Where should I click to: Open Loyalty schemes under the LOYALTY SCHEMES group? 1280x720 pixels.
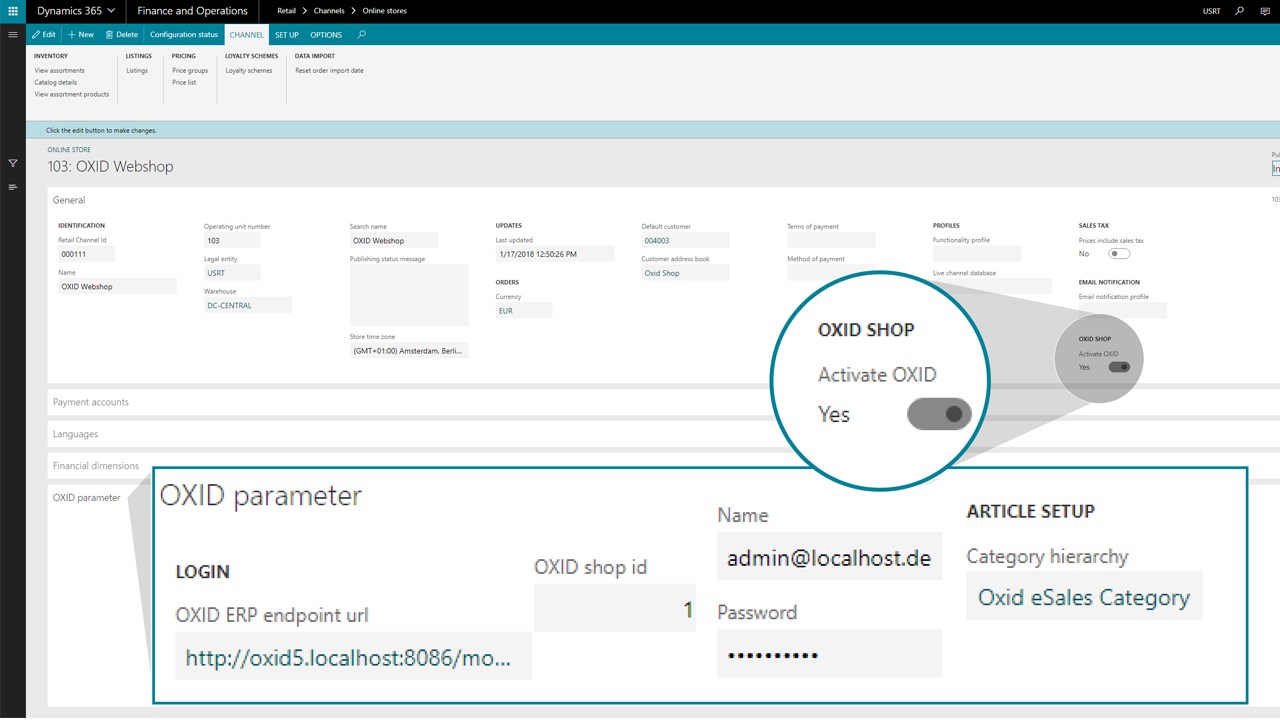(249, 71)
